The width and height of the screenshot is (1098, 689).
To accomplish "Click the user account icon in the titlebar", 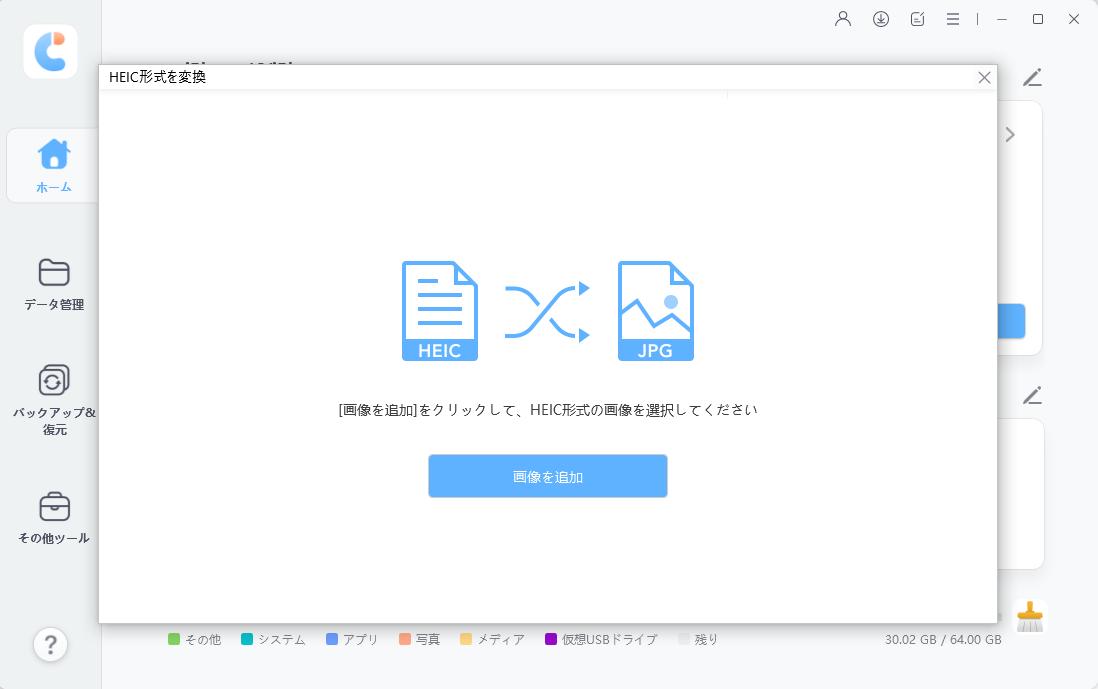I will pyautogui.click(x=841, y=18).
